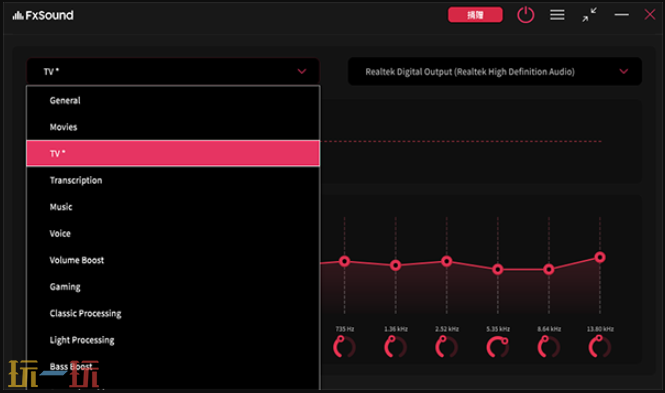Click the 2.52 kHz EQ band point

pos(447,261)
